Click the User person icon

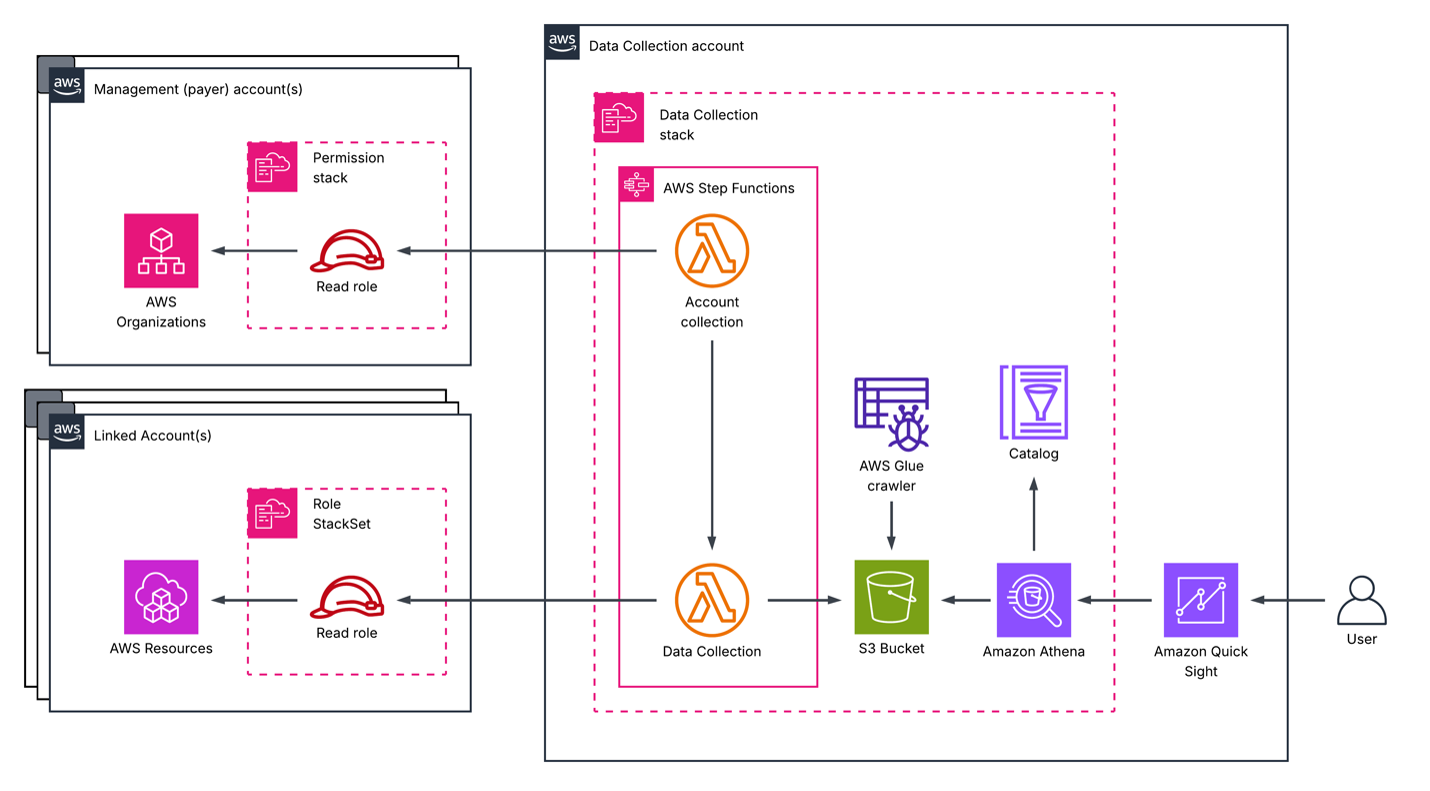click(x=1362, y=600)
